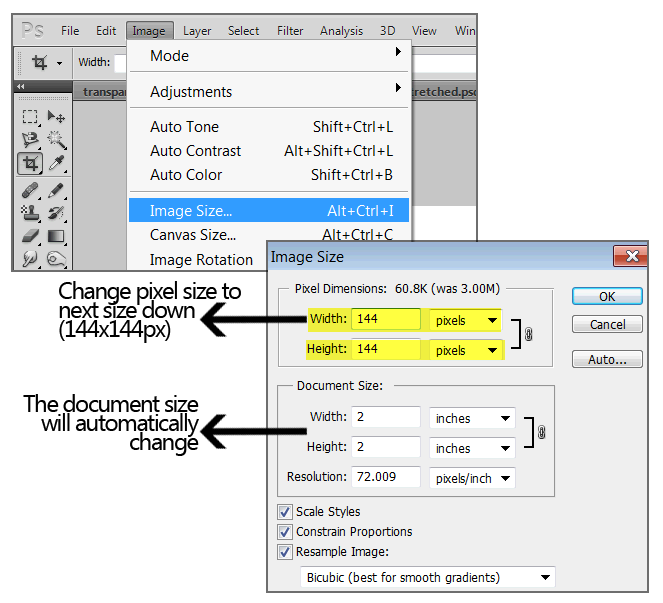Open the Select menu
663x603 pixels.
(243, 31)
